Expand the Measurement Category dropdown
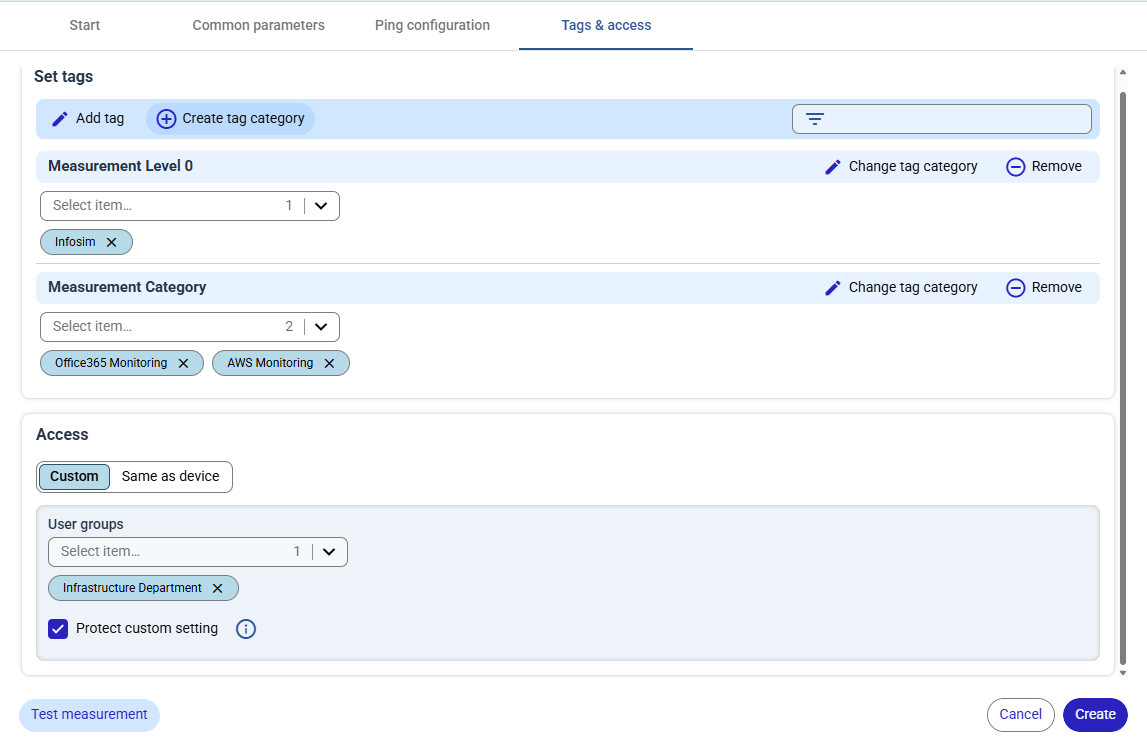 (321, 327)
